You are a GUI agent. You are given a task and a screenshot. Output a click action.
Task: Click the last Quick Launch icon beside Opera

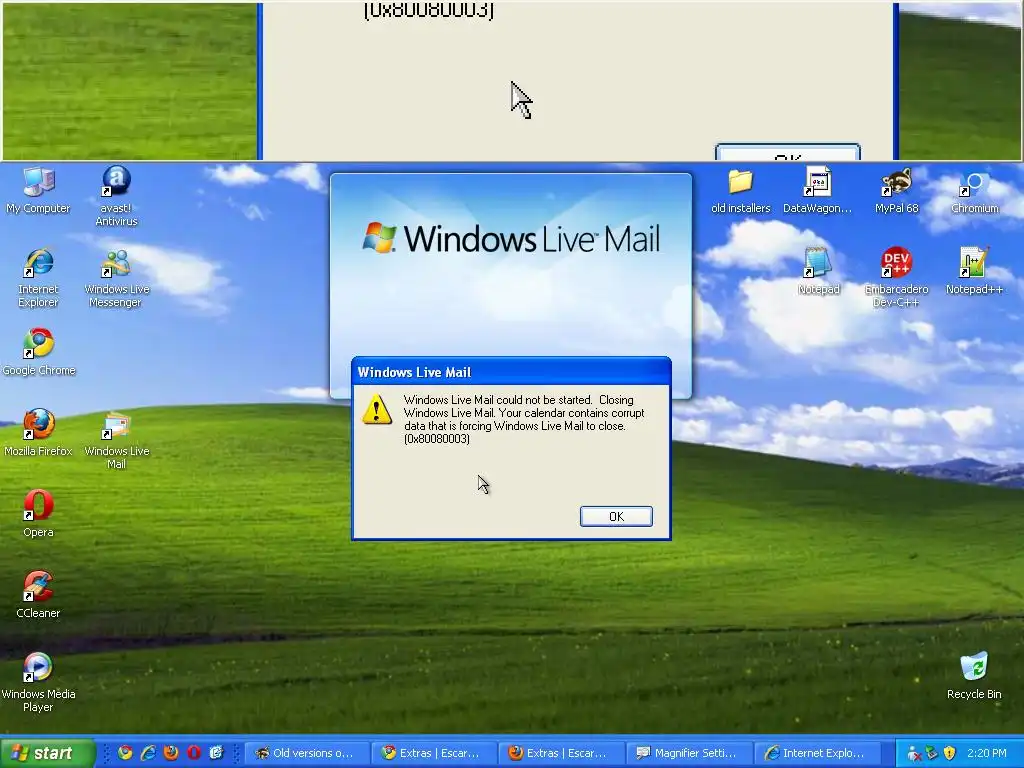(x=217, y=753)
